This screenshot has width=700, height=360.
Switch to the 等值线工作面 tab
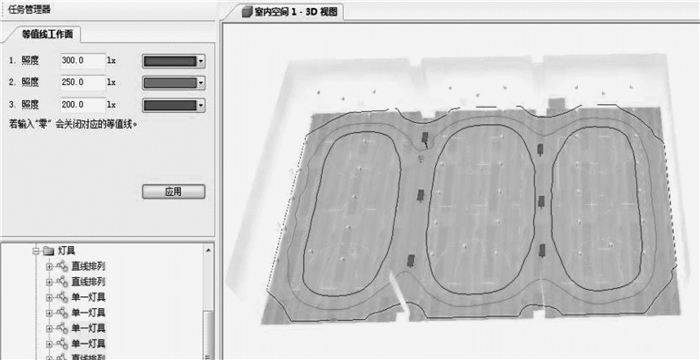click(x=47, y=34)
